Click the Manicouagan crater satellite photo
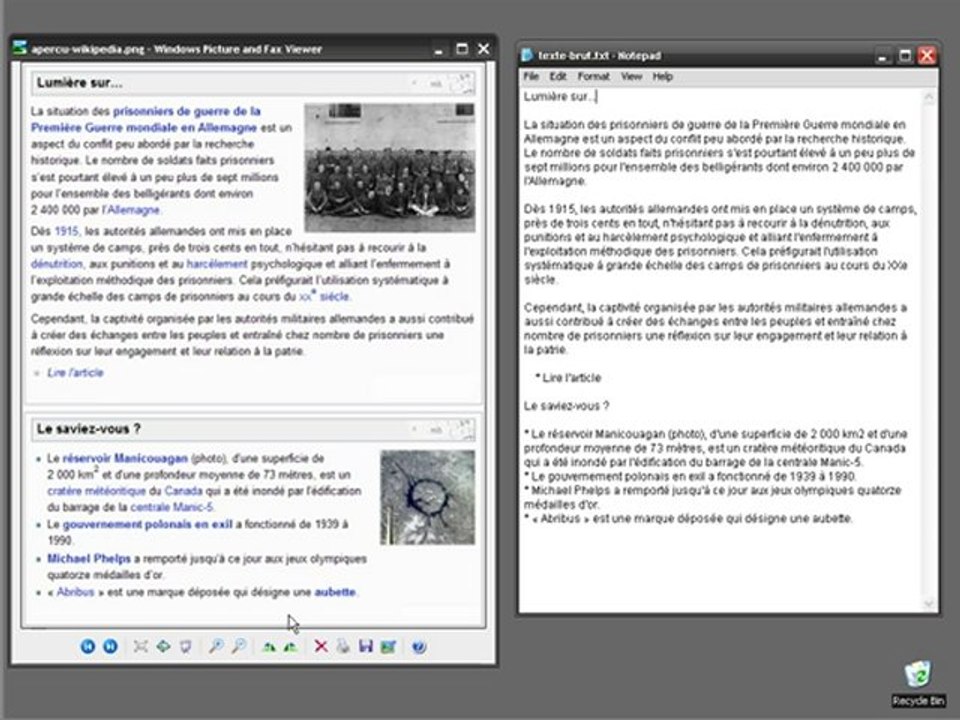960x720 pixels. click(x=427, y=497)
